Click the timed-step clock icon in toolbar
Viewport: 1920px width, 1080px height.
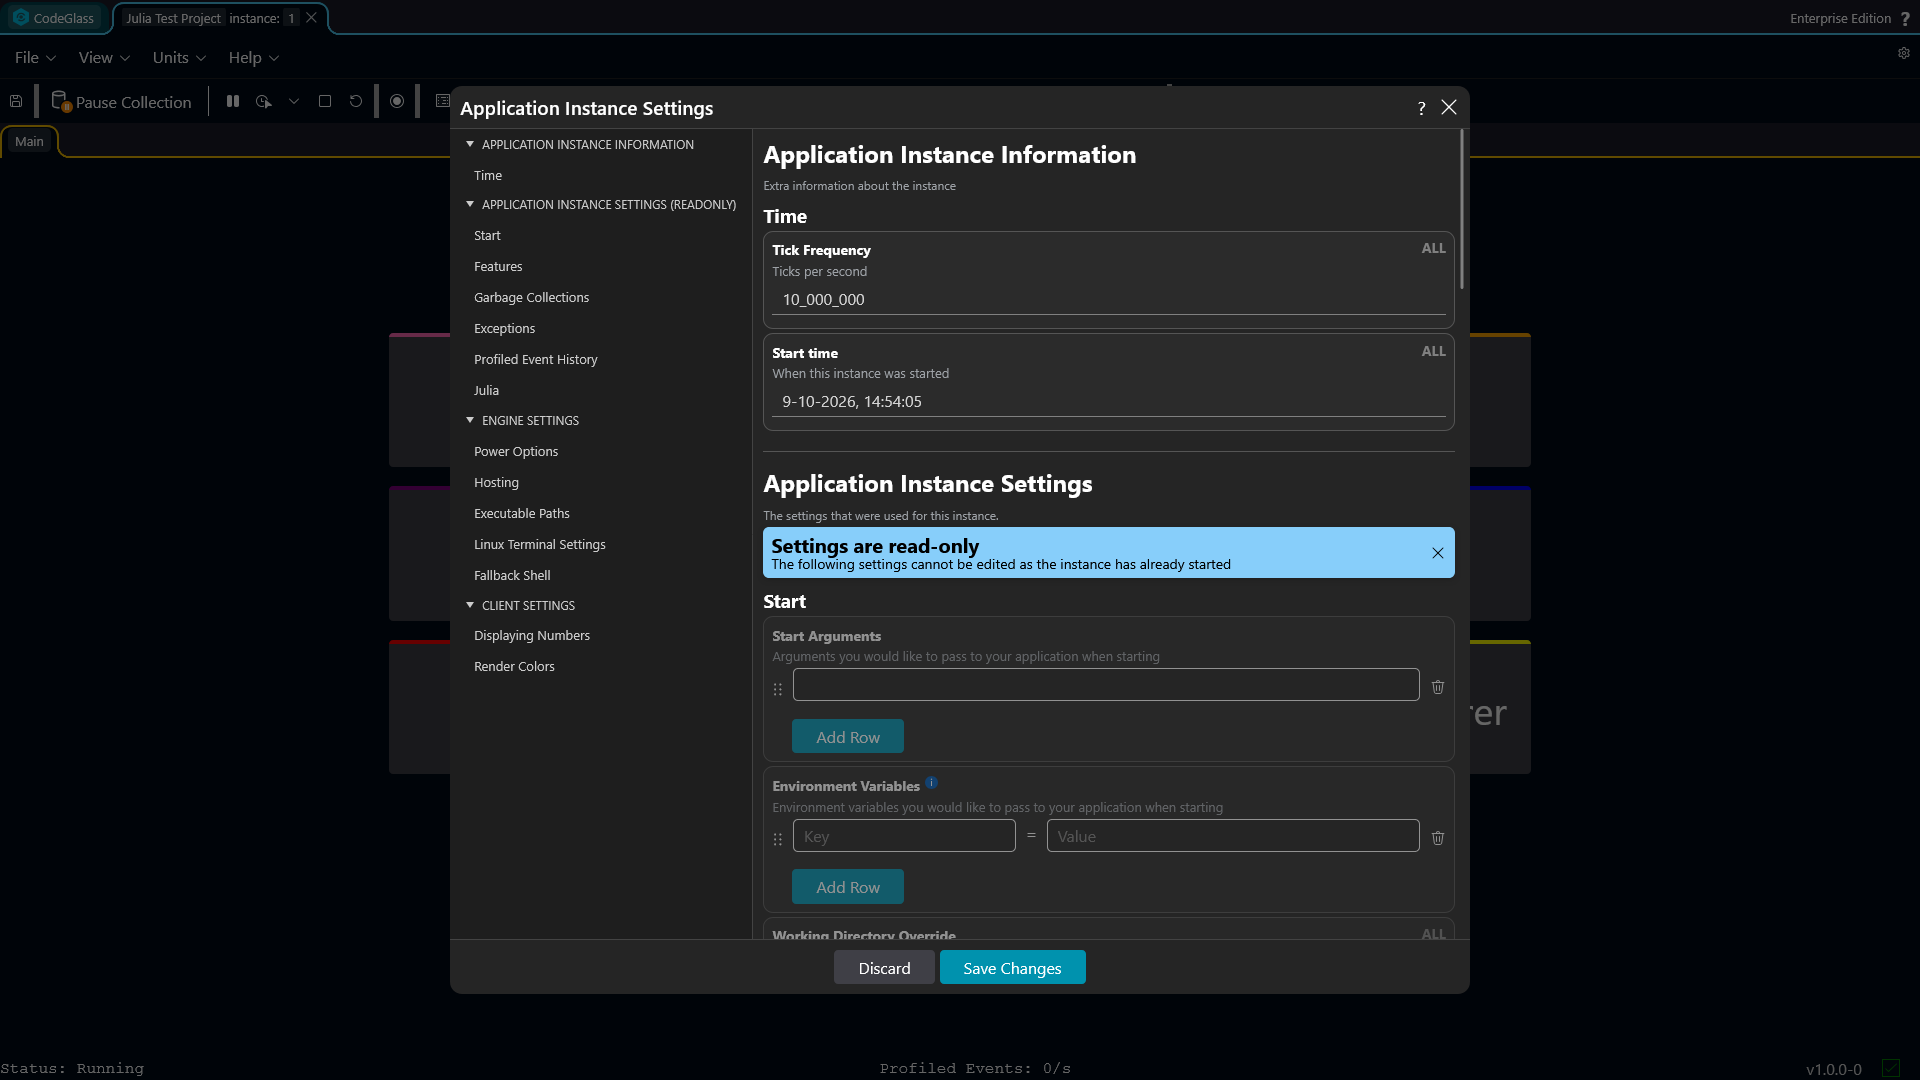click(264, 101)
